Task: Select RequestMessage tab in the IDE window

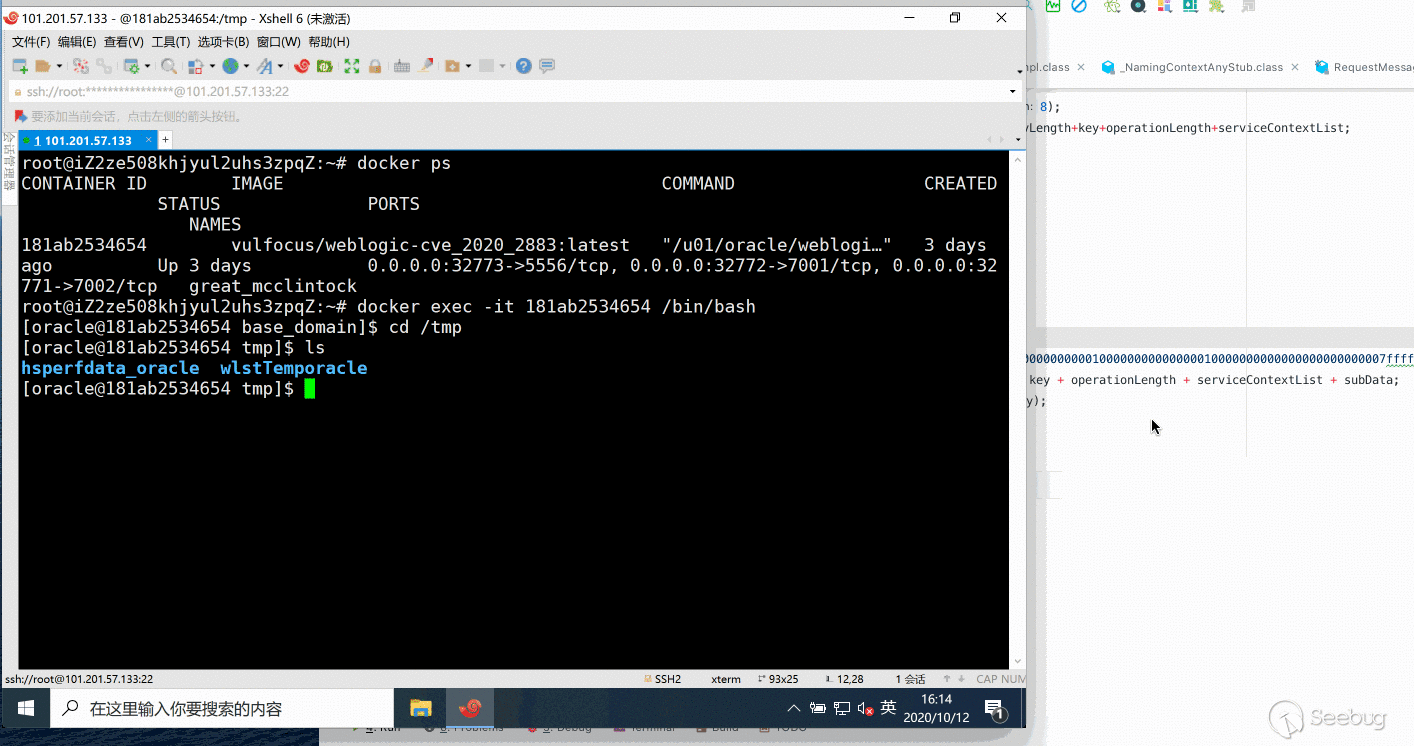Action: pos(1364,67)
